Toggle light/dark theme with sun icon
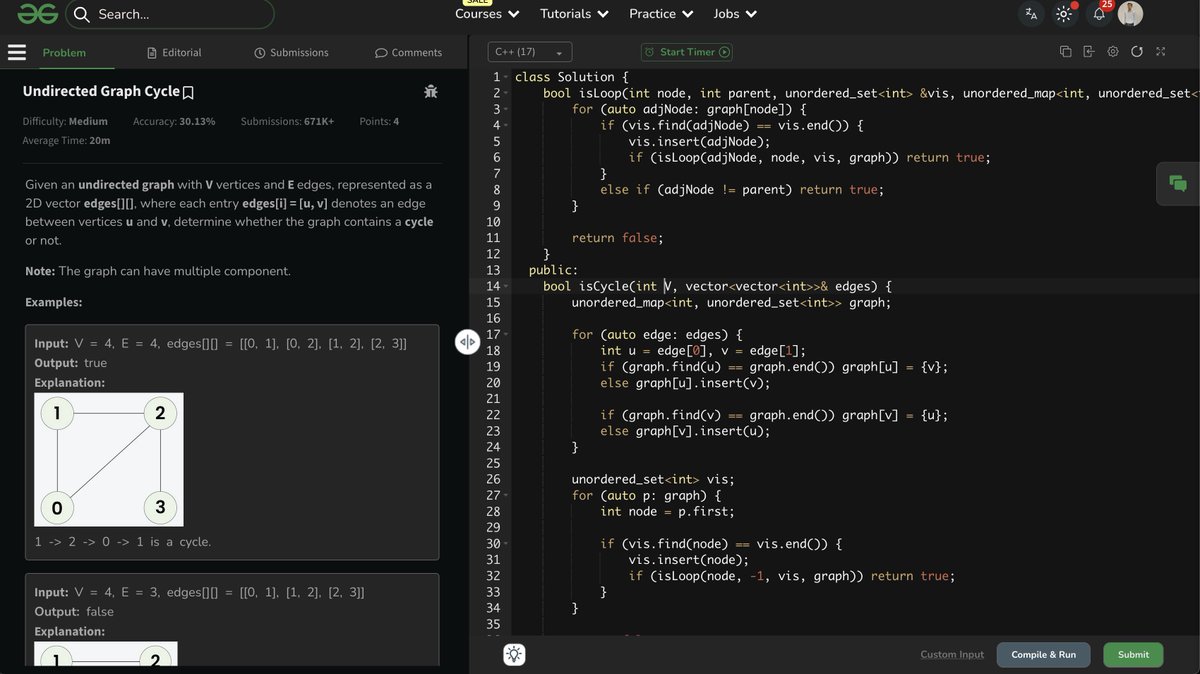The height and width of the screenshot is (674, 1200). pyautogui.click(x=1064, y=14)
